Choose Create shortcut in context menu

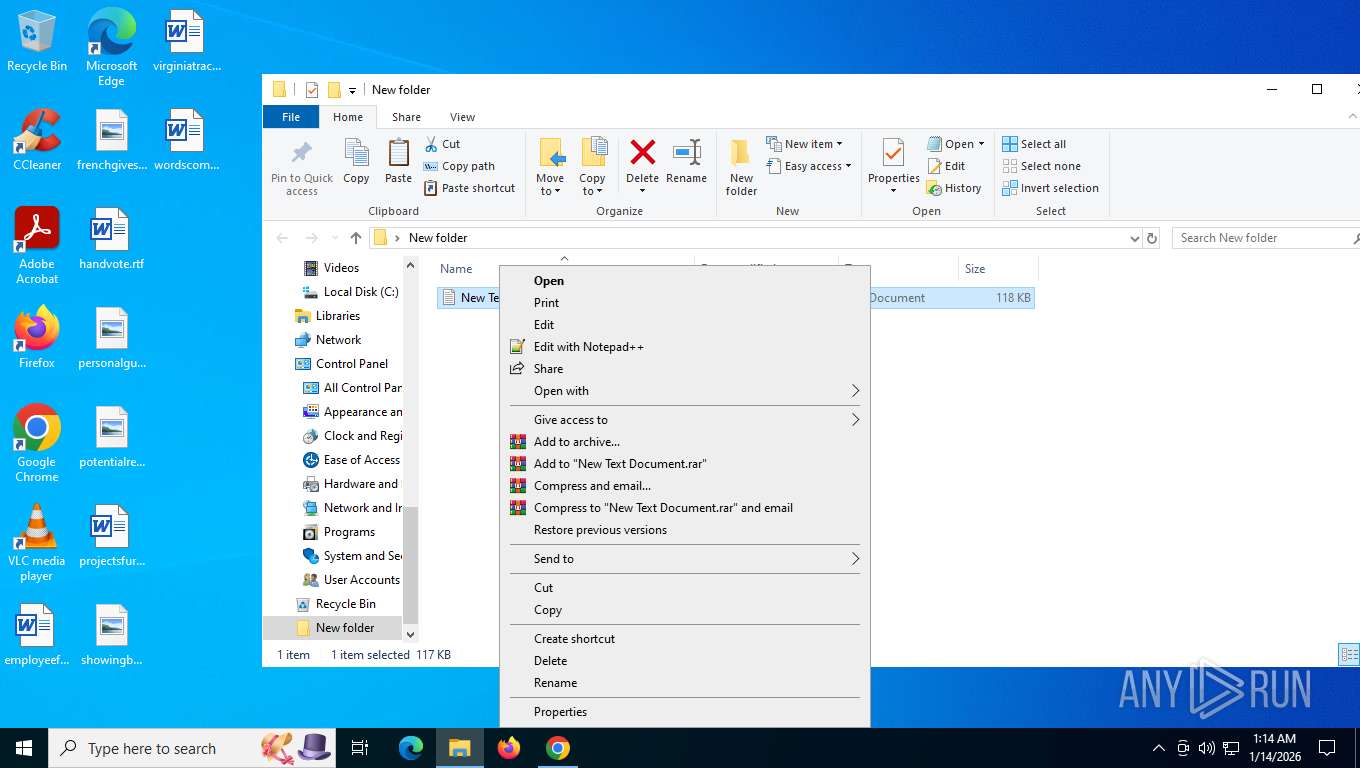click(684, 639)
